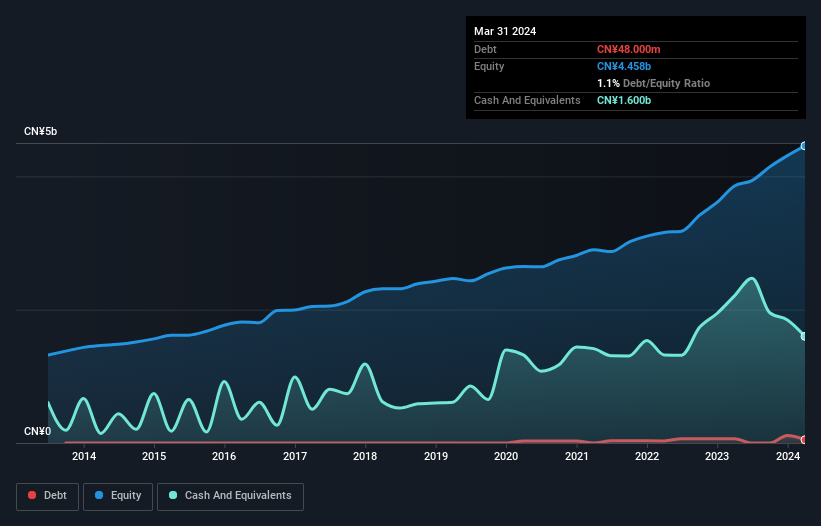Click the Mar 31 2024 tooltip date
This screenshot has height=526, width=821.
pos(505,31)
